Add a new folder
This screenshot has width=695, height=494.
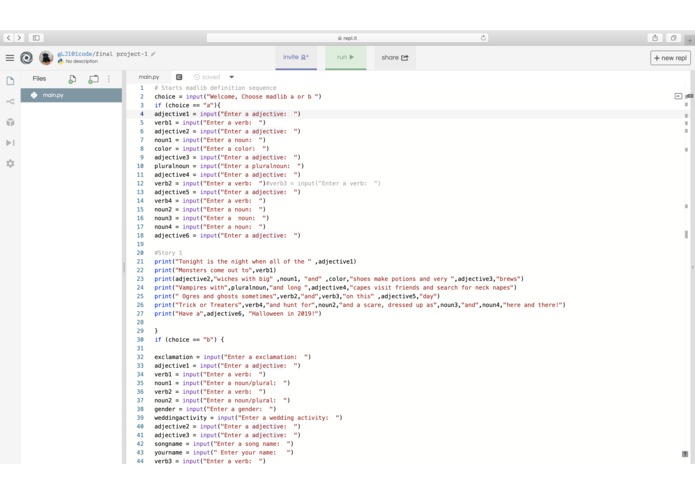93,79
